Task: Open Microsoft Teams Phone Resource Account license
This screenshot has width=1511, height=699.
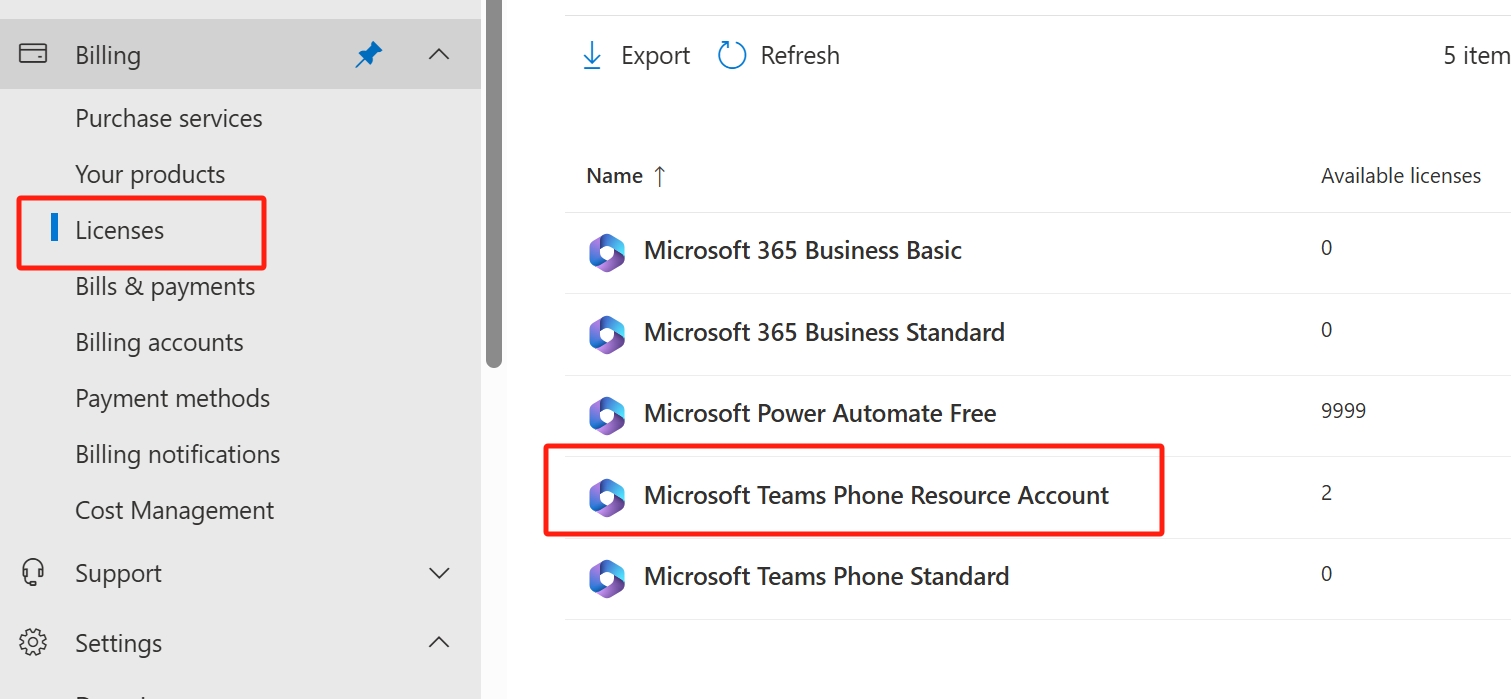Action: pyautogui.click(x=876, y=495)
